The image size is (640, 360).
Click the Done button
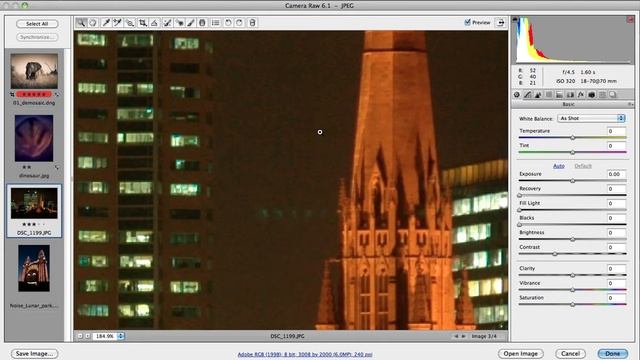click(613, 353)
